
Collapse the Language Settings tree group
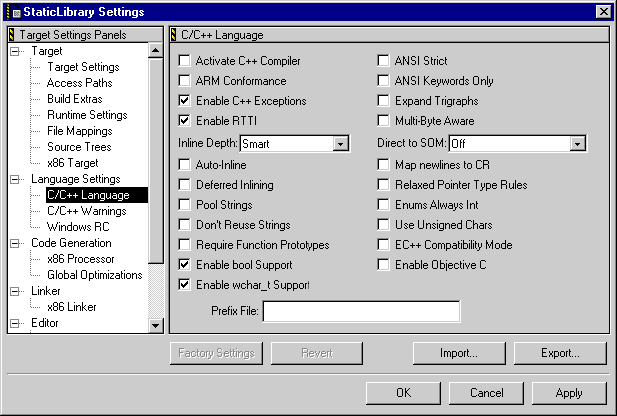15,179
